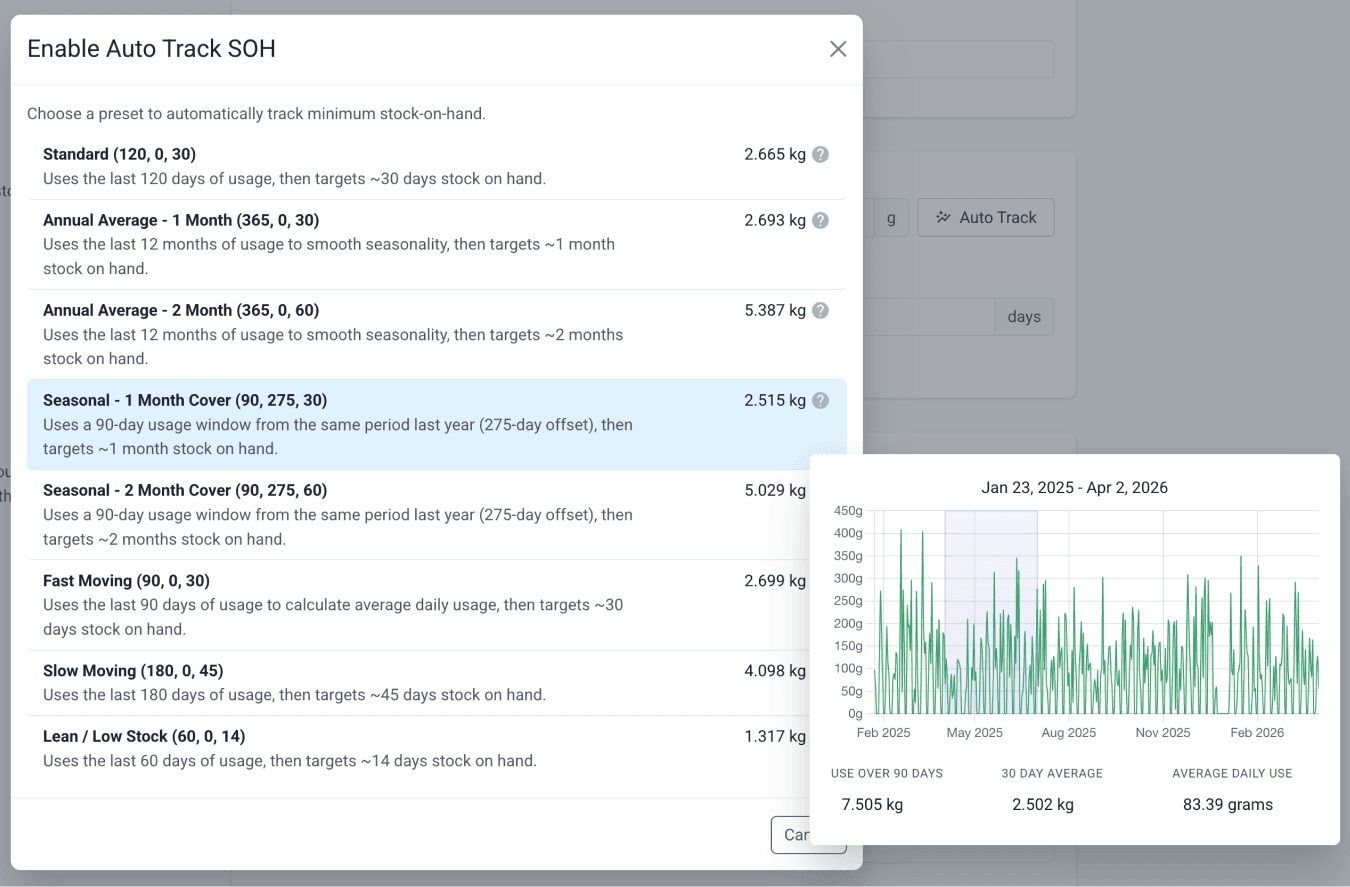Click the Enable Auto Track SOH title

(x=151, y=48)
